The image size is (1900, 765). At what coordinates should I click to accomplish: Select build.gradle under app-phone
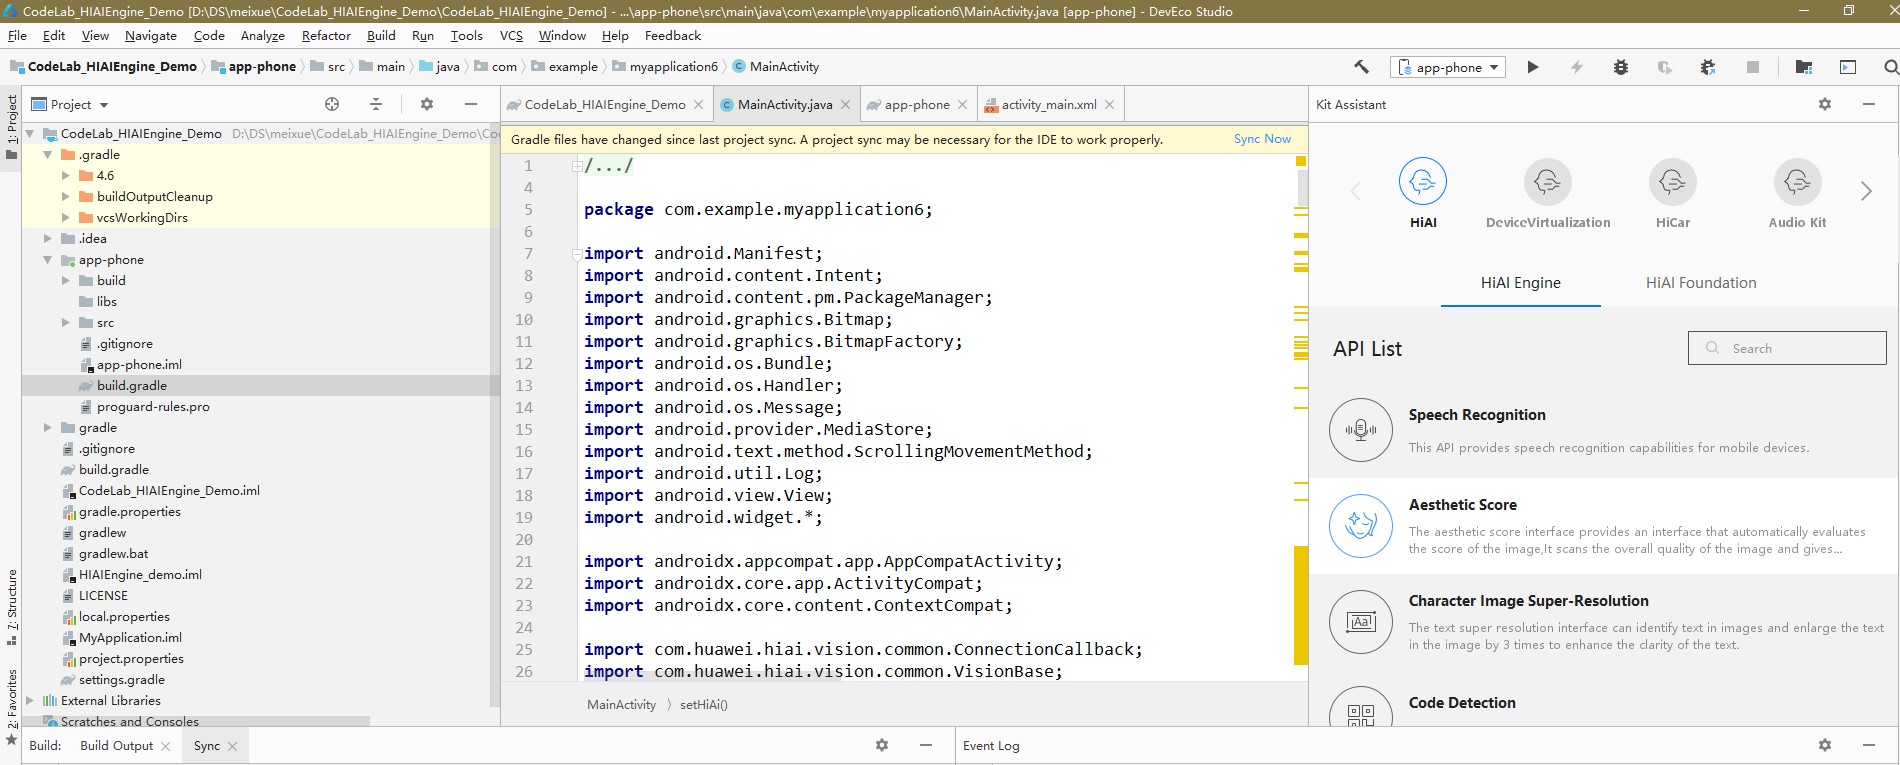(x=132, y=386)
